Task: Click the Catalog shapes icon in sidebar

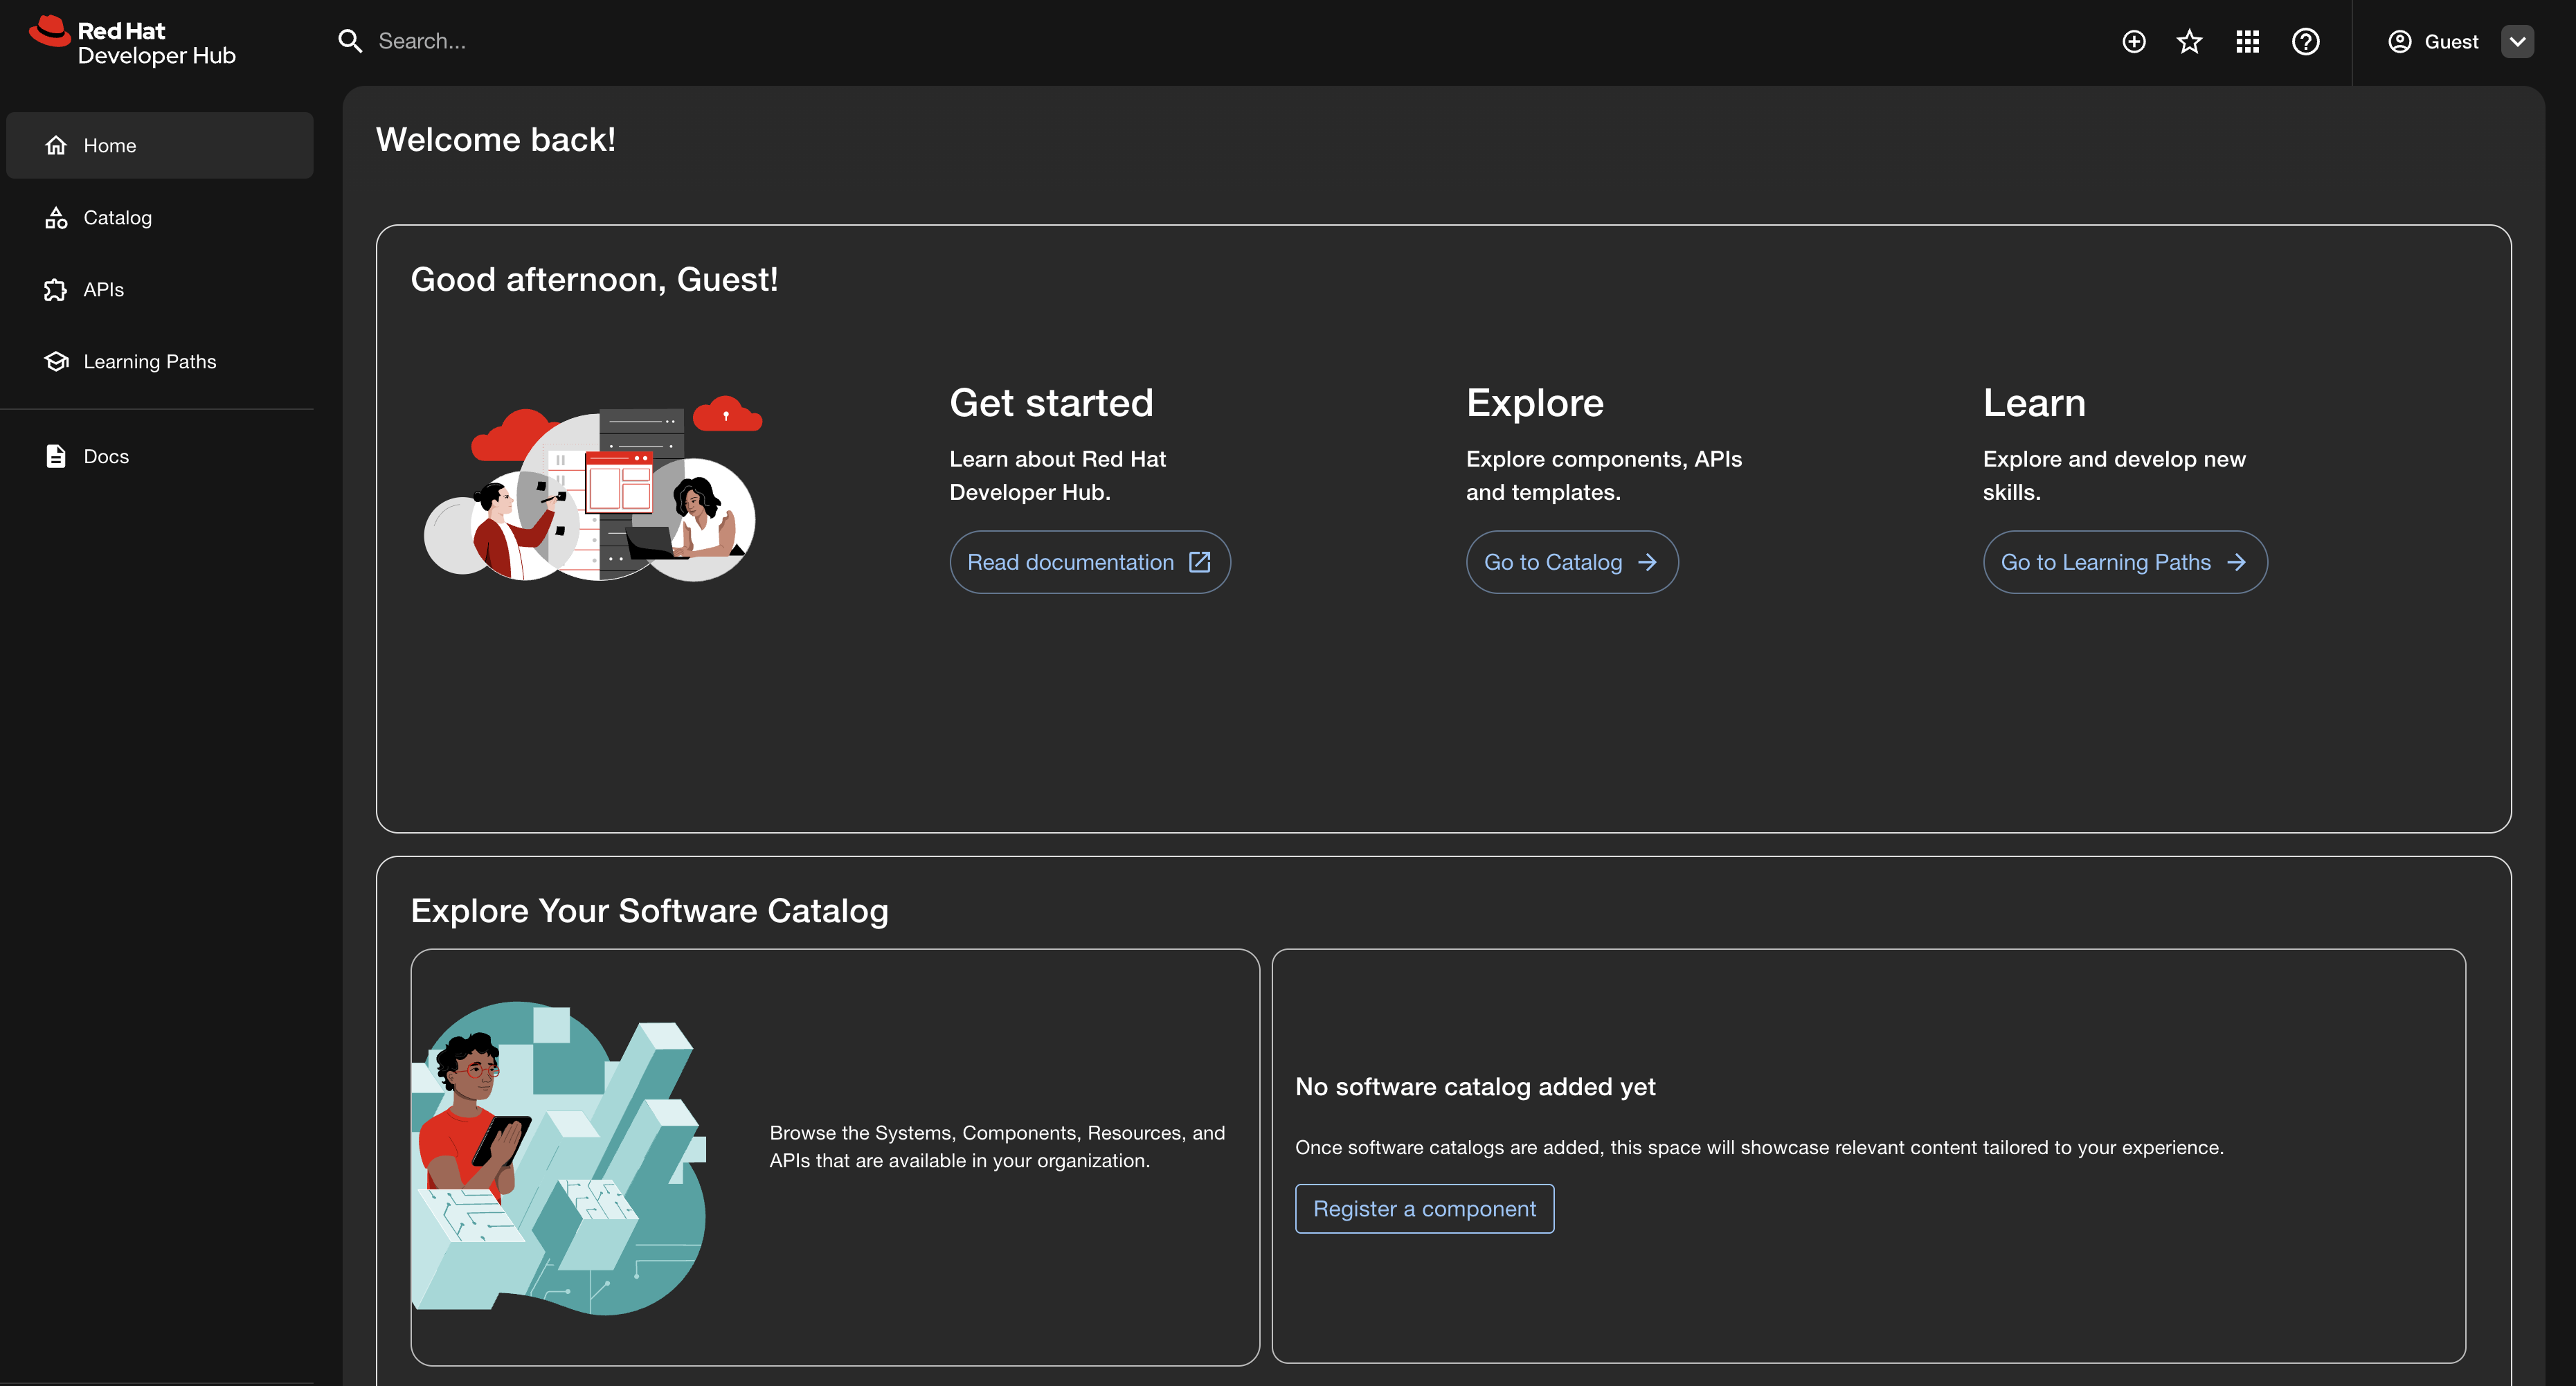Action: tap(56, 217)
